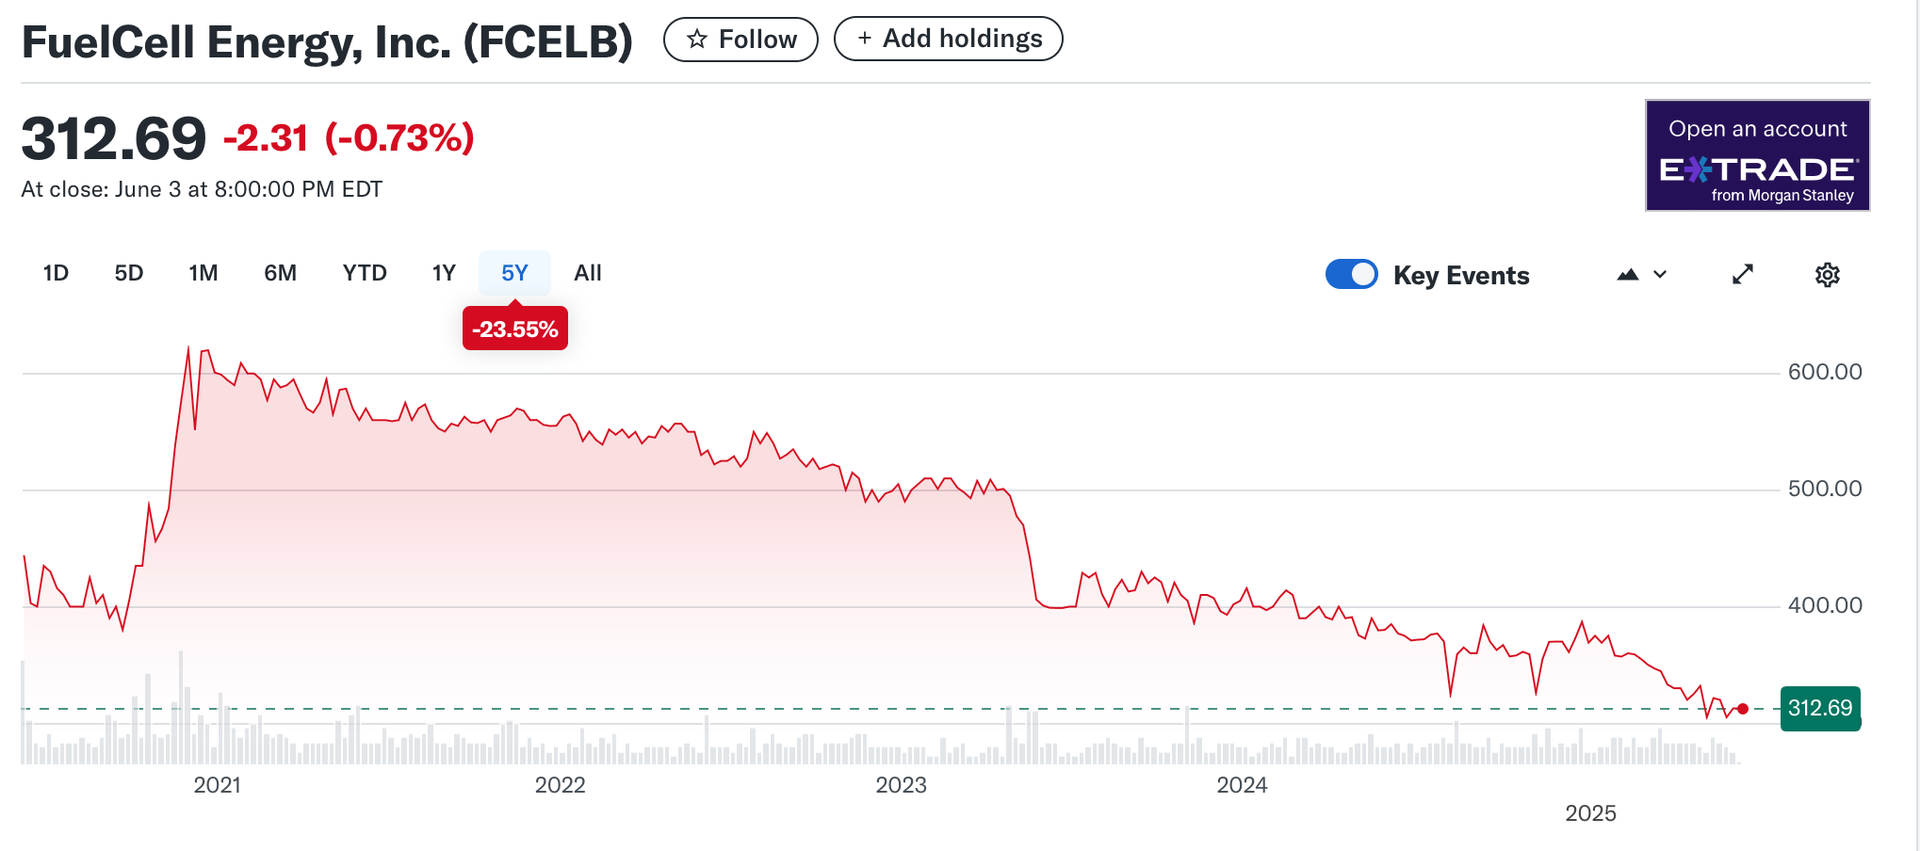Image resolution: width=1920 pixels, height=851 pixels.
Task: Select the 5D time range tab
Action: click(x=129, y=273)
